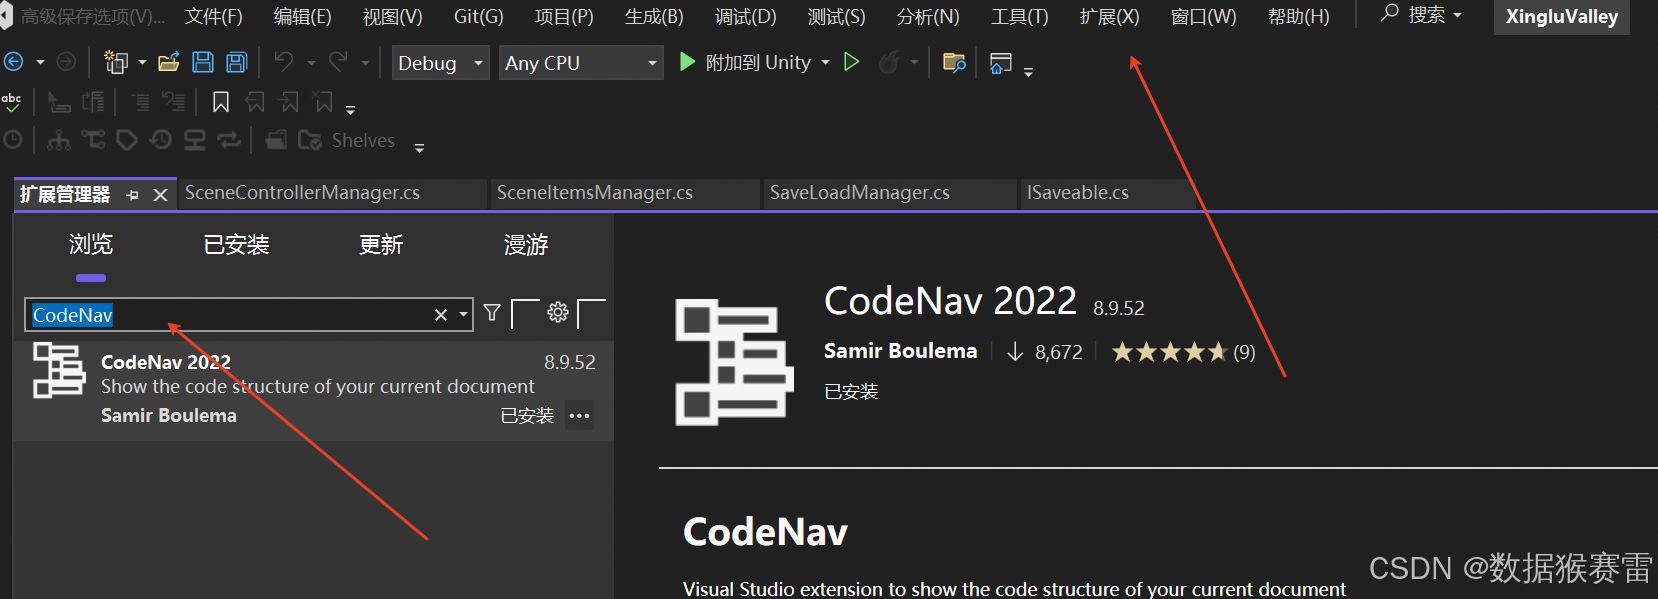
Task: Click the Hot Reload flame icon
Action: [888, 62]
